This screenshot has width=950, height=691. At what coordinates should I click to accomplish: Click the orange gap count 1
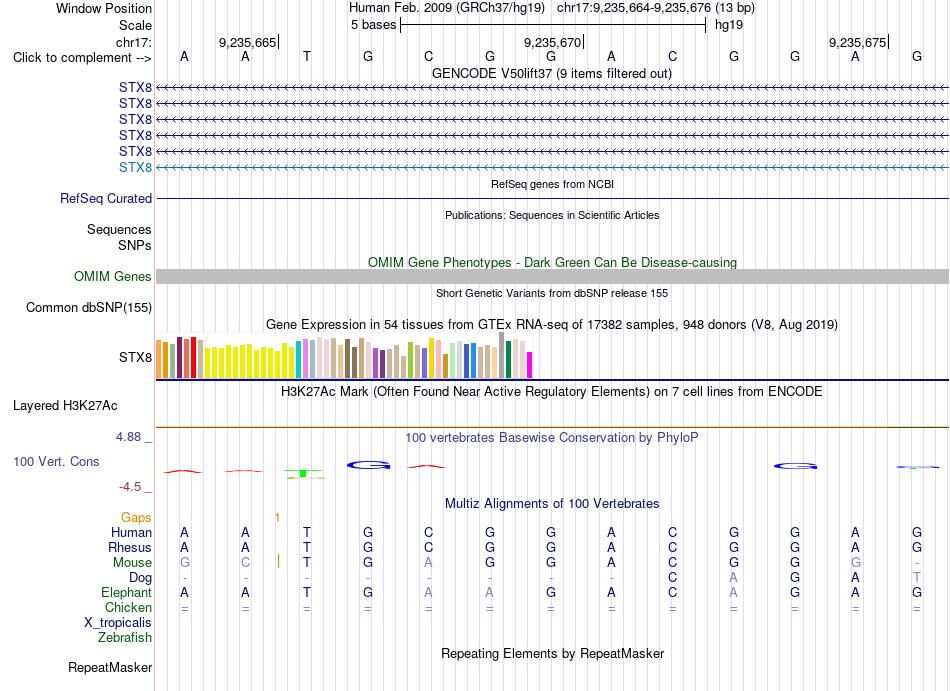(277, 517)
